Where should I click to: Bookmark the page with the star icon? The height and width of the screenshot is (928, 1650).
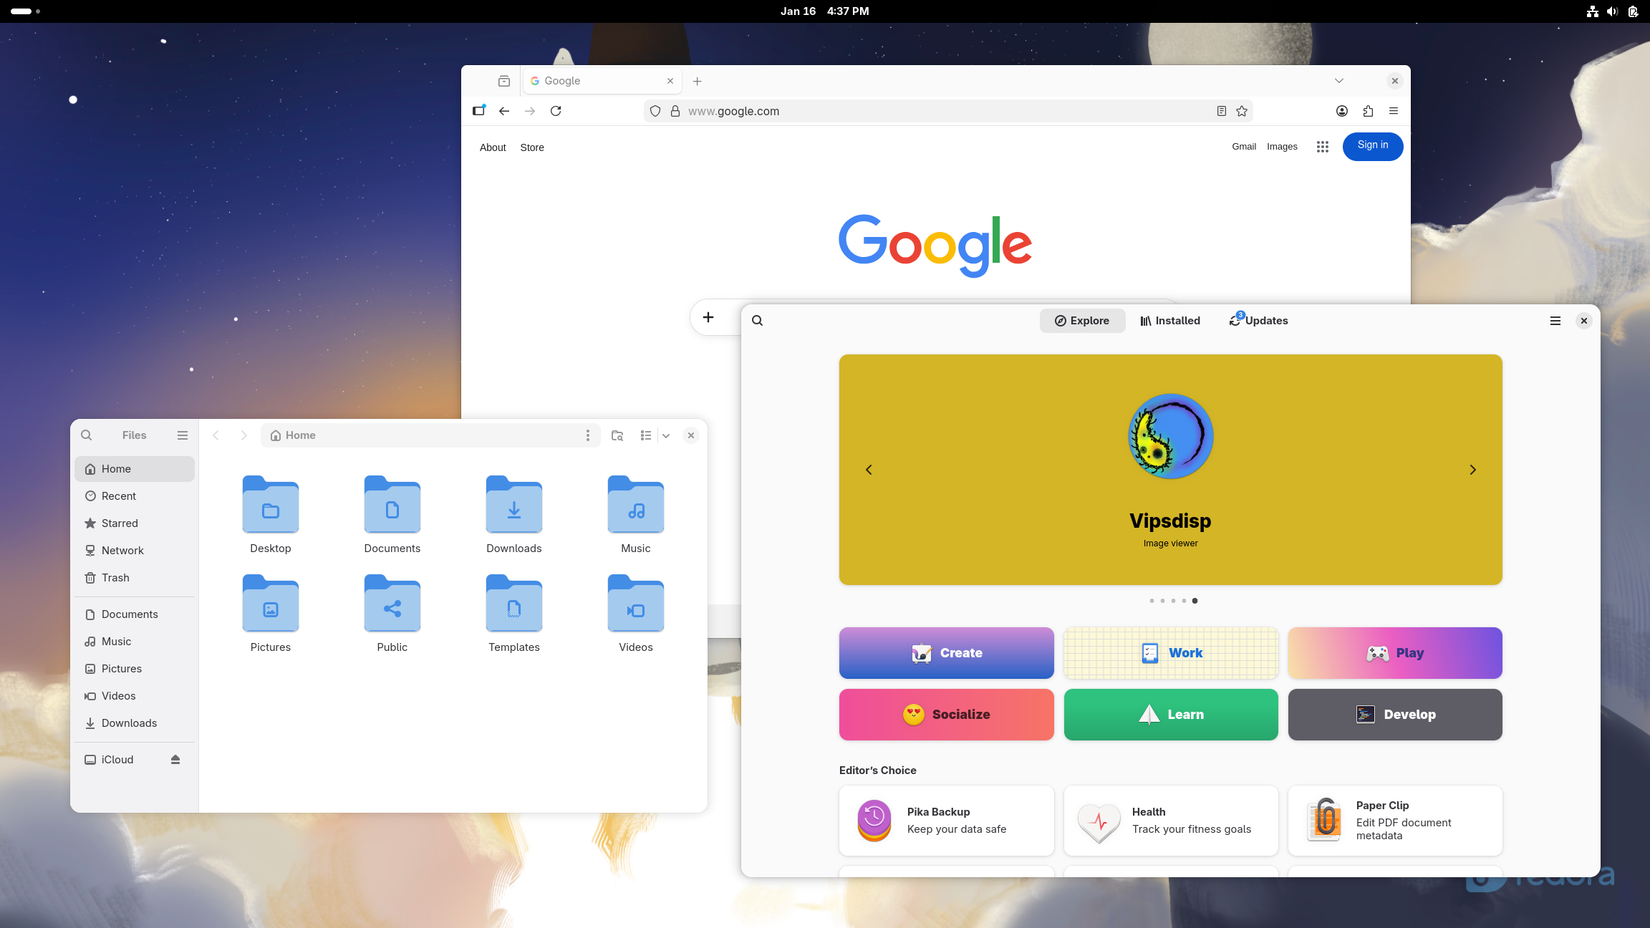click(1242, 111)
